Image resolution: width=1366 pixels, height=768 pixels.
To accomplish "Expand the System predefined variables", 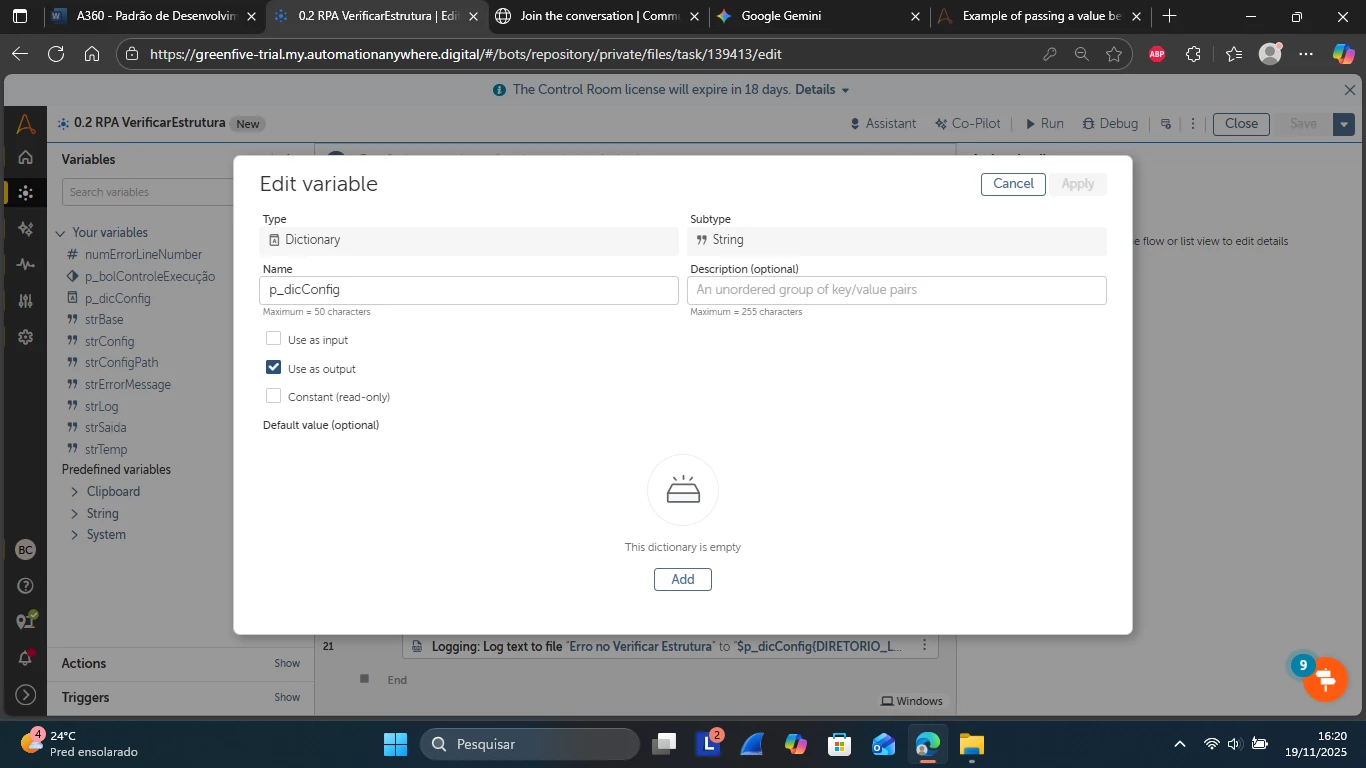I will click(x=75, y=535).
